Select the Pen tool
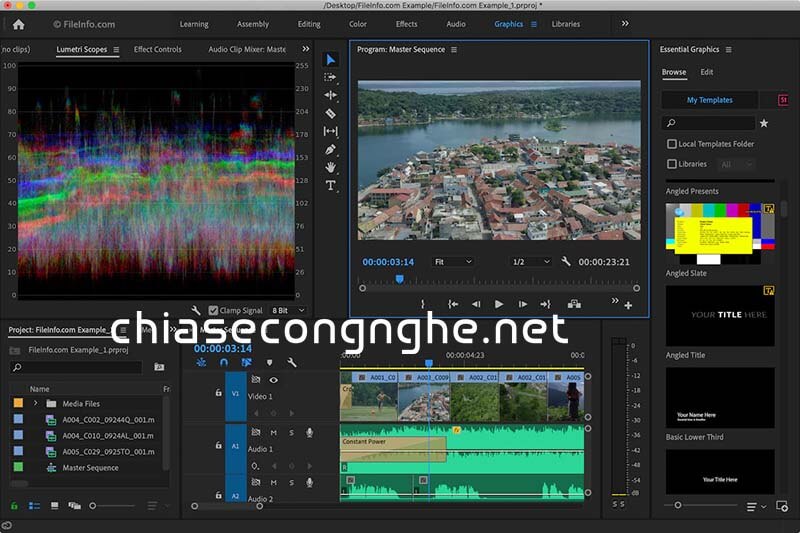Screen dimensions: 800x533 (331, 149)
